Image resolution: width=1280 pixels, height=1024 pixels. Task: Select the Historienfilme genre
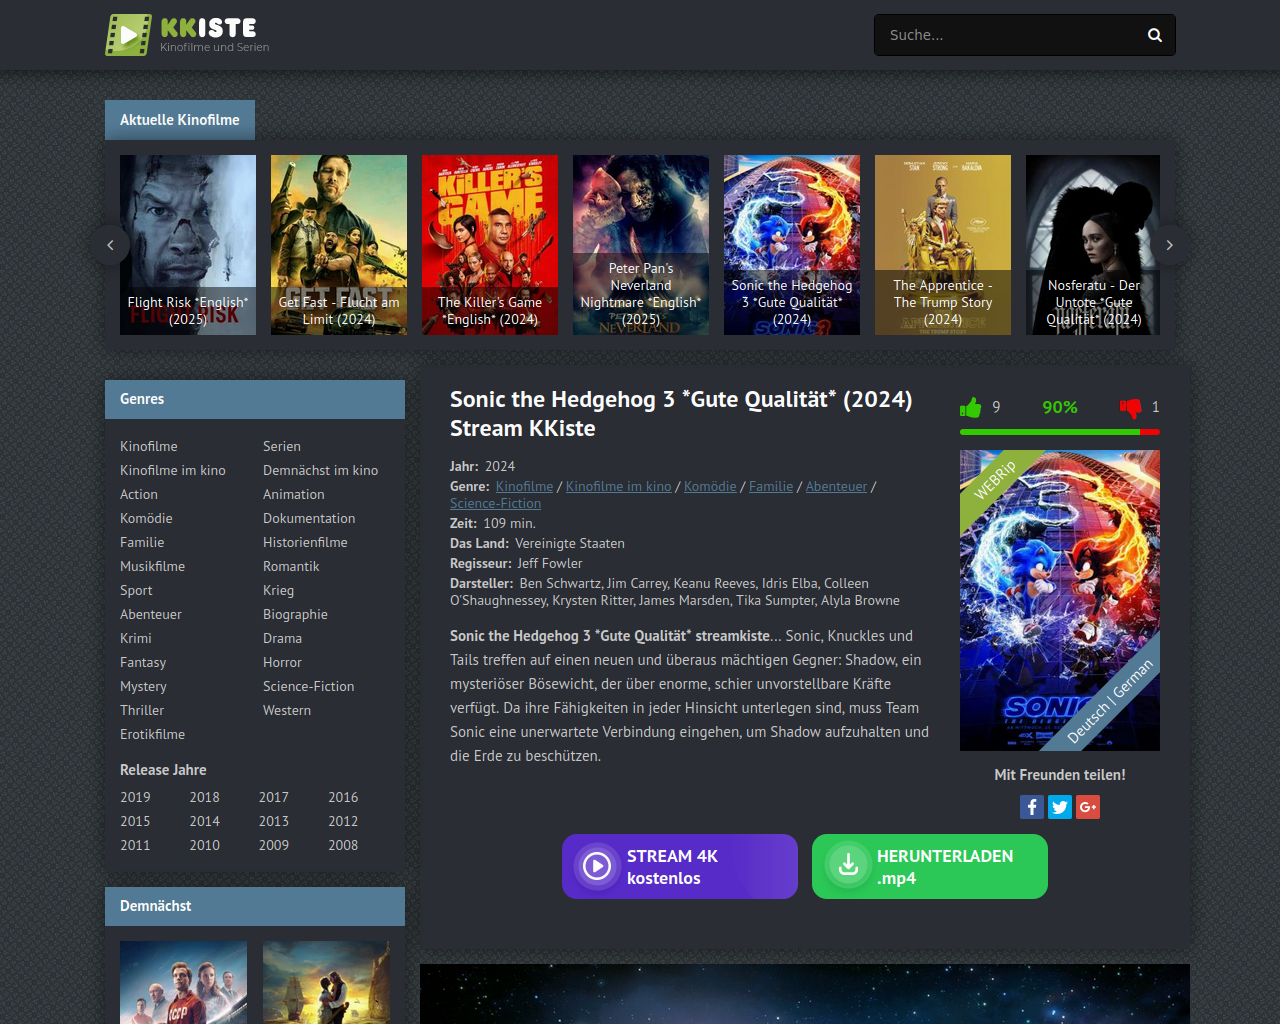[305, 542]
